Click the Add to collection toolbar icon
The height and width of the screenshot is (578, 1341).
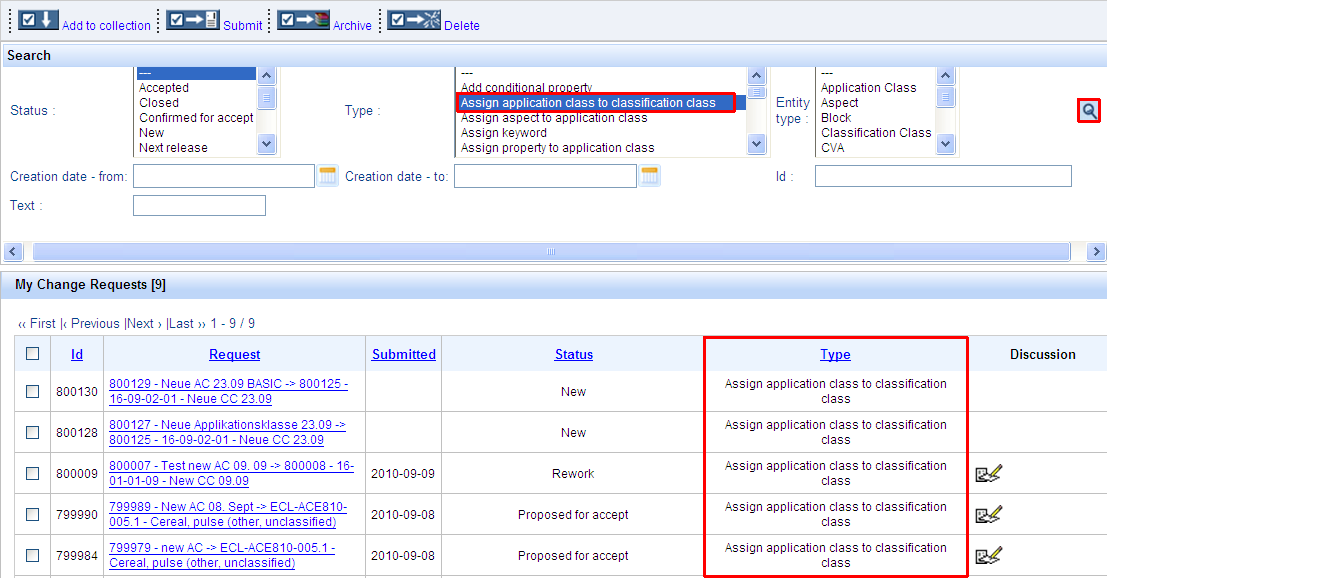pos(39,20)
